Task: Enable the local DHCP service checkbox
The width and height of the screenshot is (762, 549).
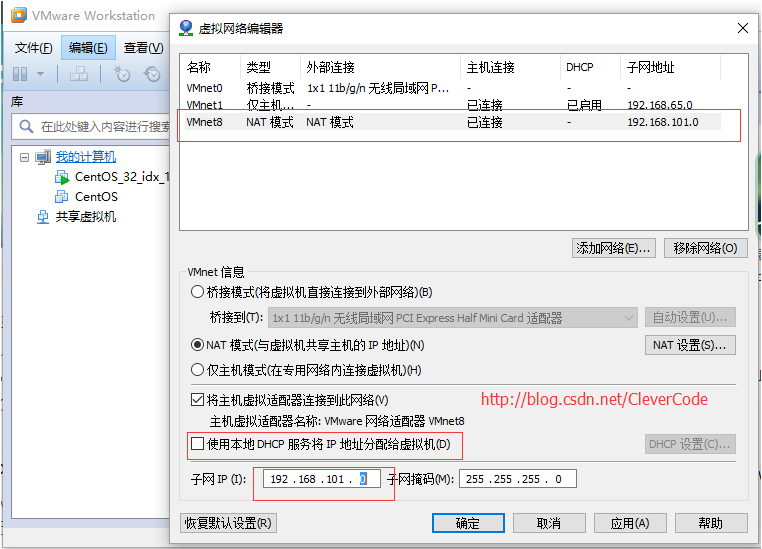Action: coord(197,443)
